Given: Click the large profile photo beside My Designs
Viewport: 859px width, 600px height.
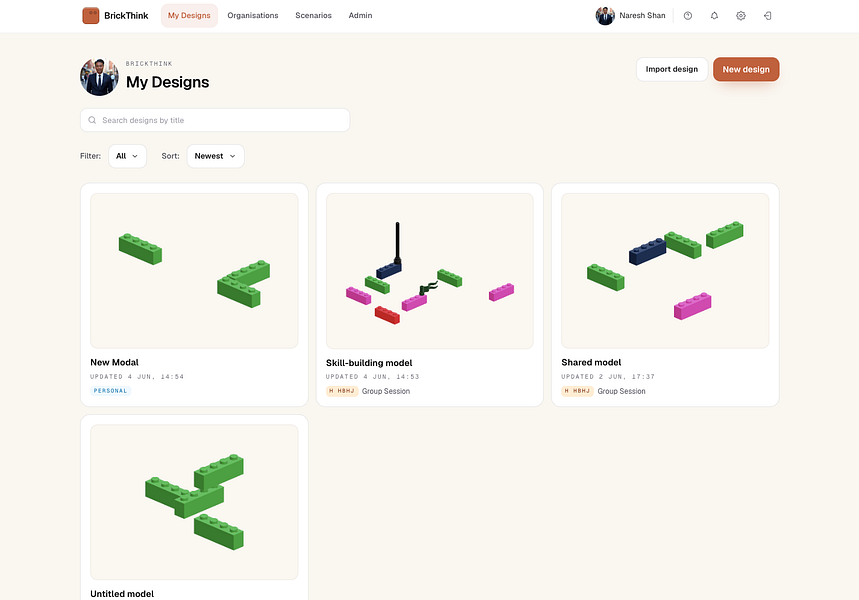Looking at the screenshot, I should coord(99,77).
